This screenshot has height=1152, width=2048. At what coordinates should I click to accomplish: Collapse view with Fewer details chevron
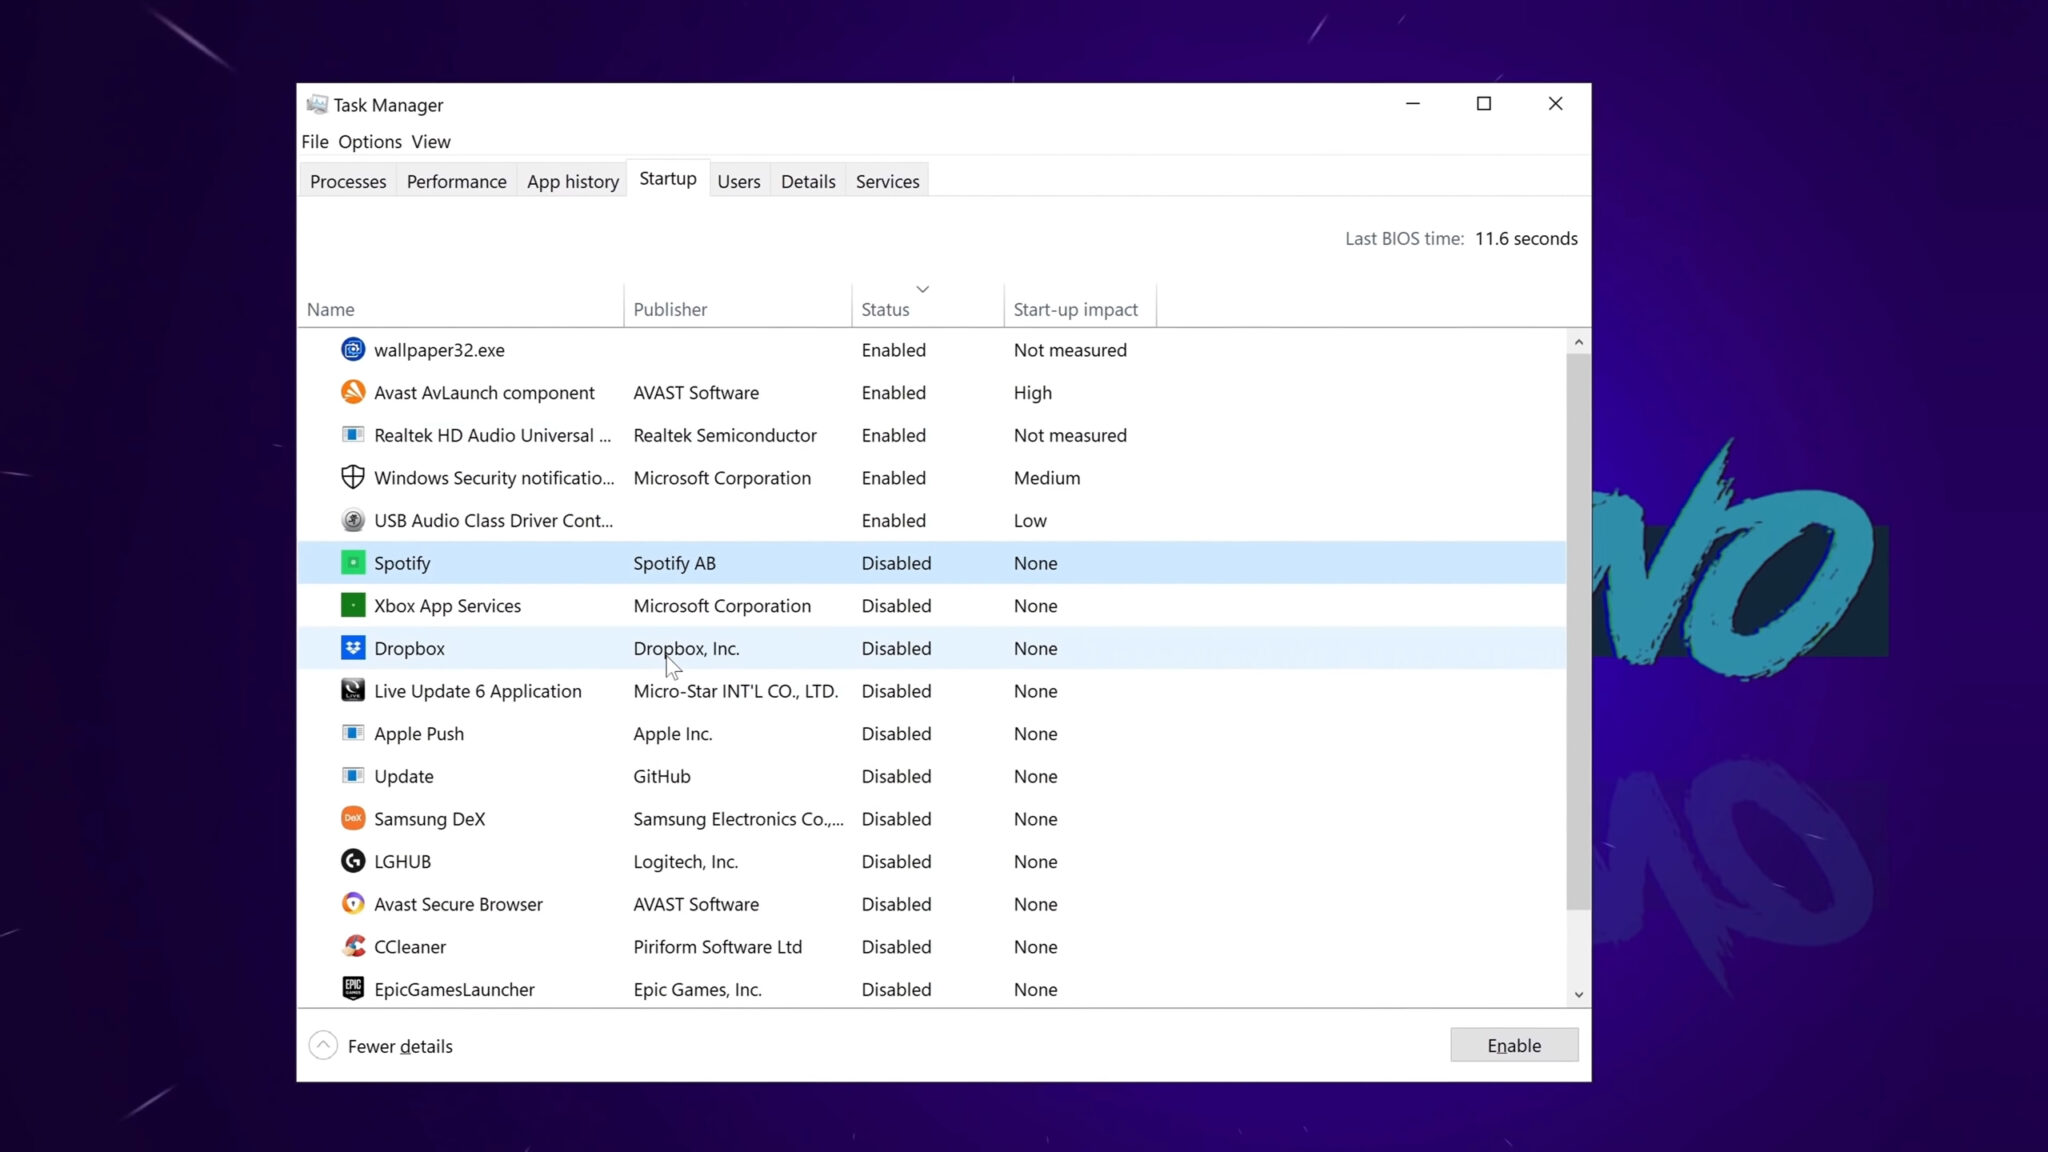[x=323, y=1046]
